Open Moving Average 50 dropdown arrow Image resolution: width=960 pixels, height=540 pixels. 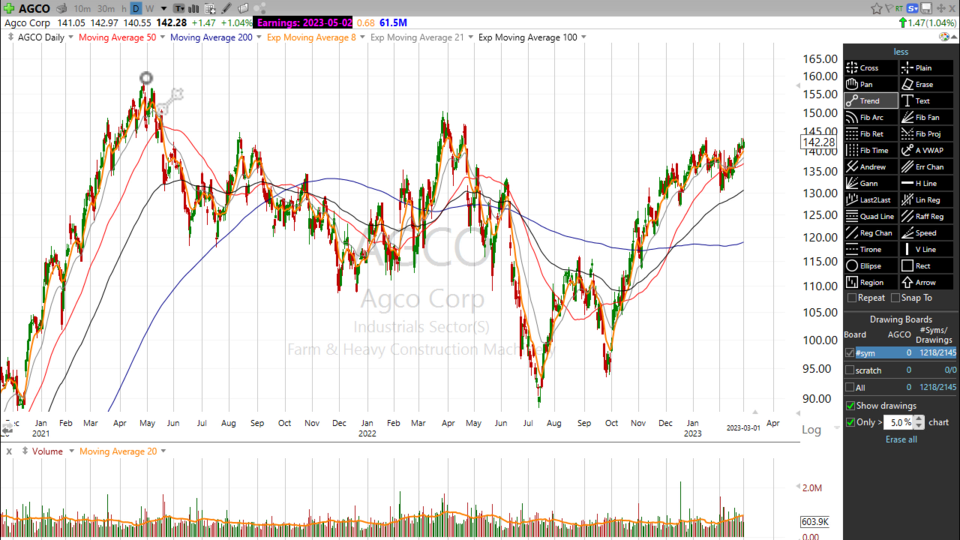click(162, 37)
